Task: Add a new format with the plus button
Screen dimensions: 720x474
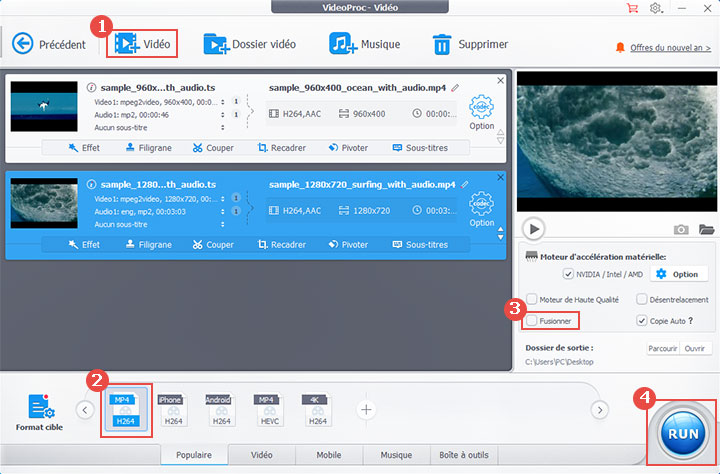Action: tap(366, 410)
